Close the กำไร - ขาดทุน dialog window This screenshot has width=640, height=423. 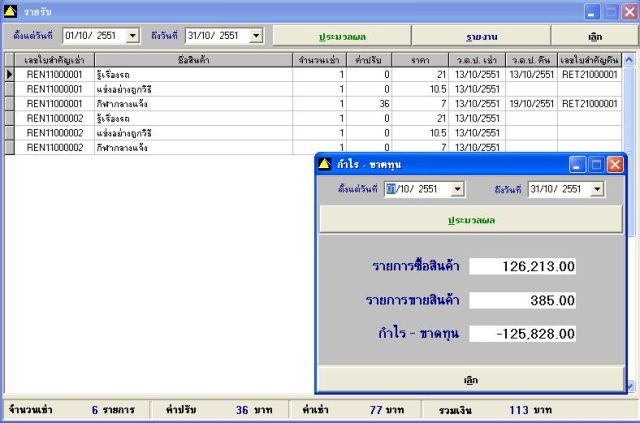point(615,165)
